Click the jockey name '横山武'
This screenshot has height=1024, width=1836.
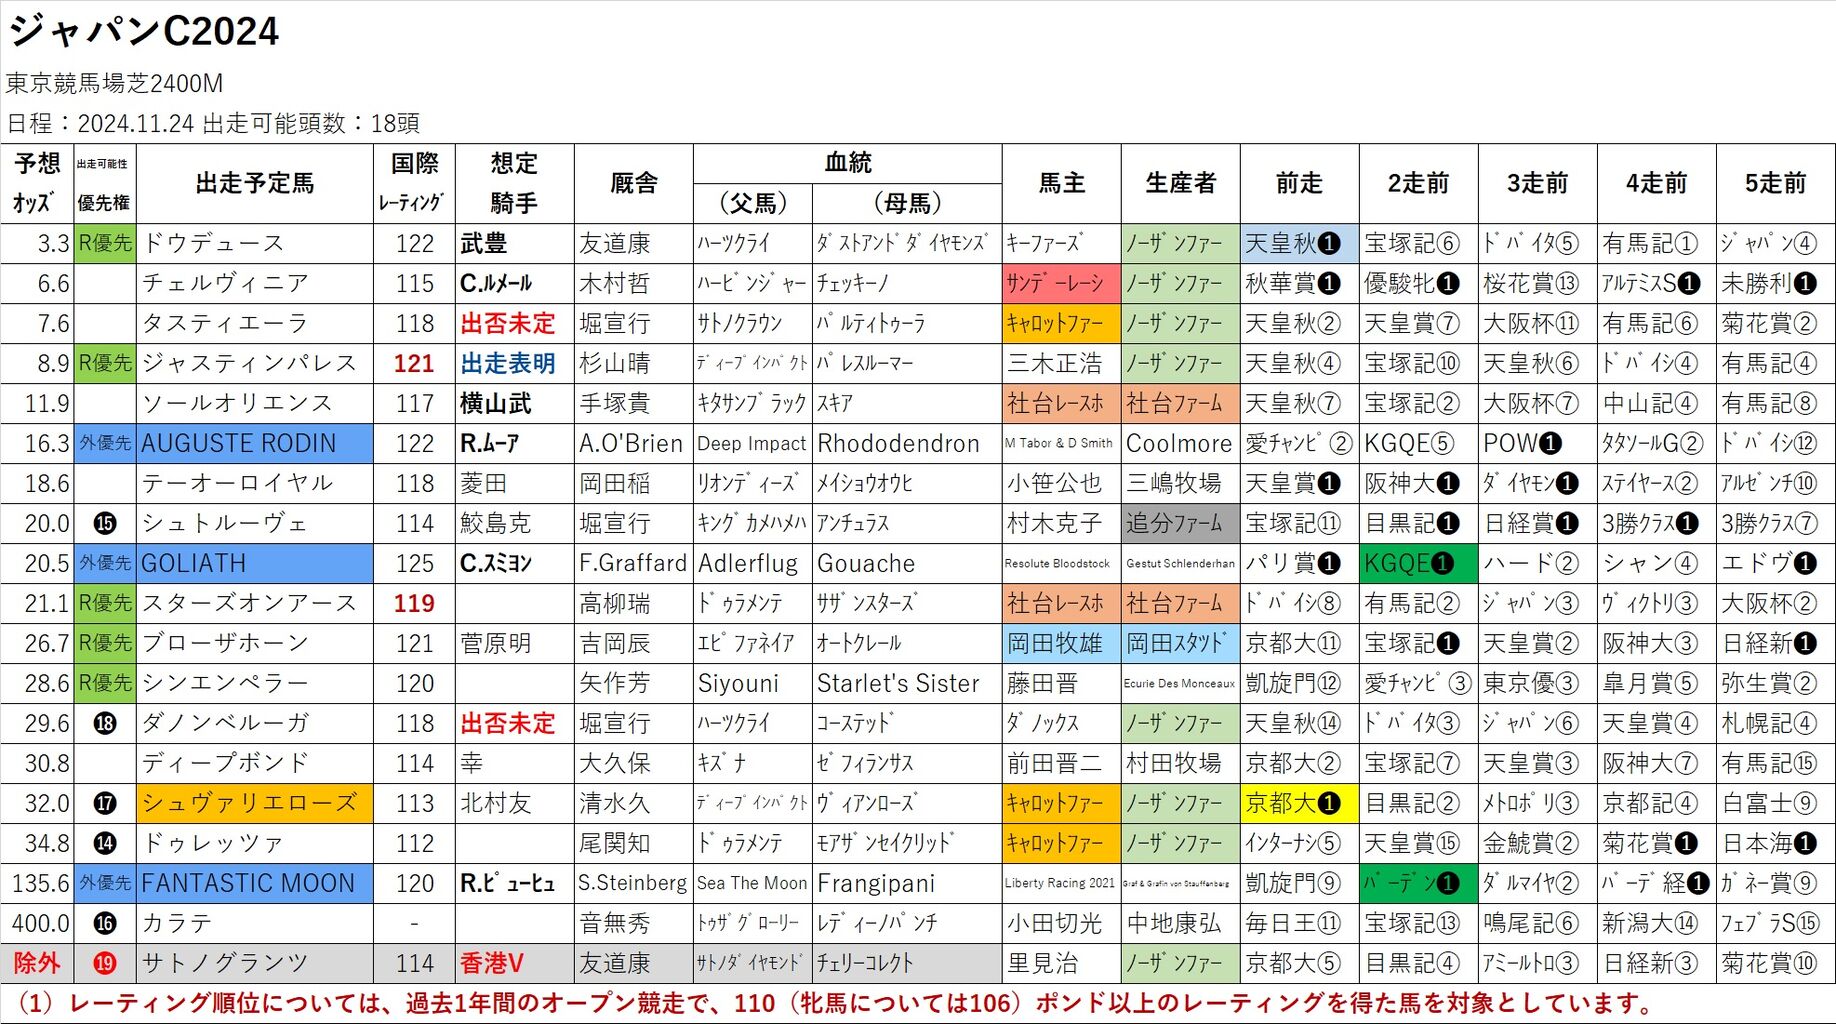(495, 403)
